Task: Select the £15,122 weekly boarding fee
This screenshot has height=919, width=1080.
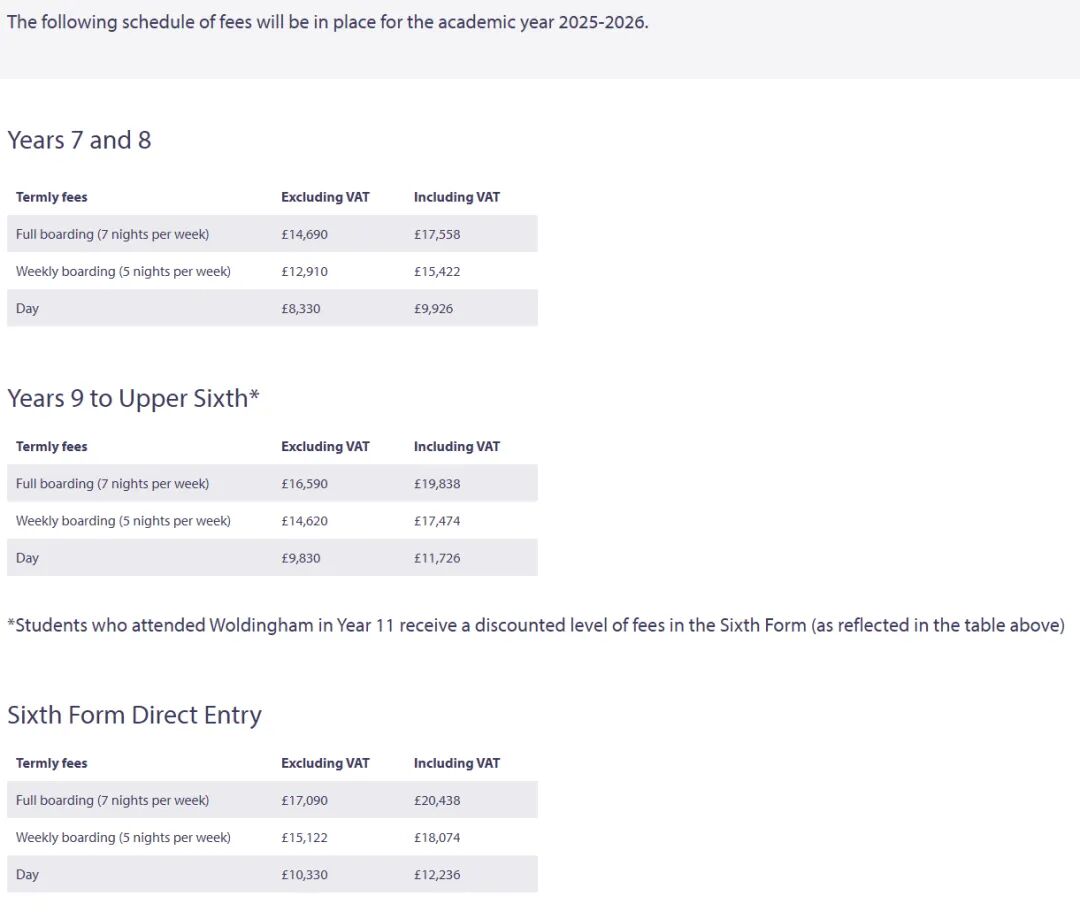Action: pyautogui.click(x=304, y=837)
